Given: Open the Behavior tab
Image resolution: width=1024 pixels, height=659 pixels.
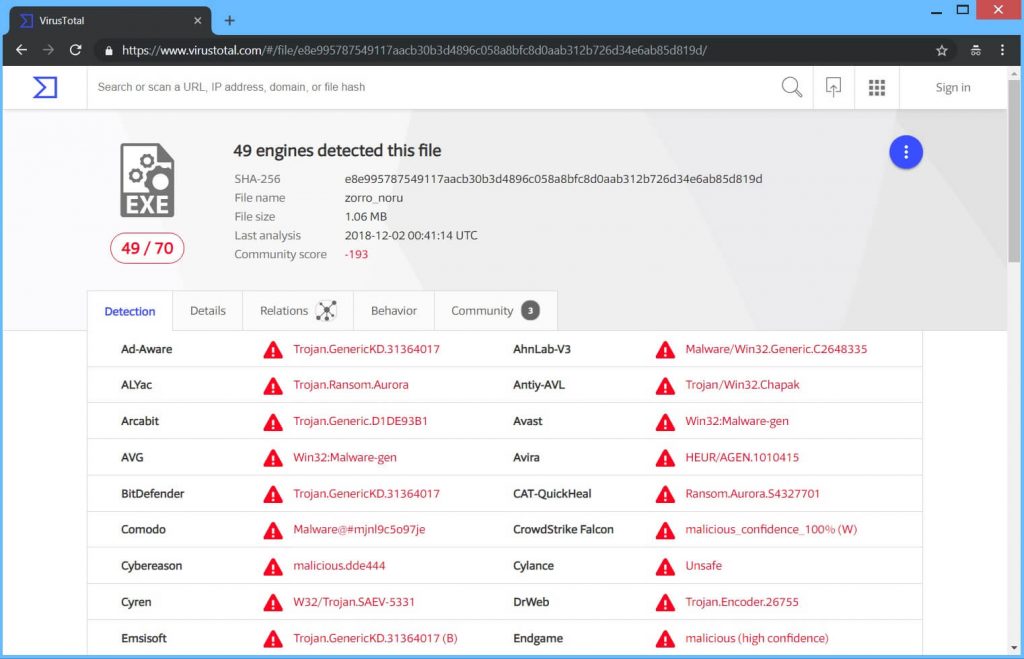Looking at the screenshot, I should click(393, 311).
